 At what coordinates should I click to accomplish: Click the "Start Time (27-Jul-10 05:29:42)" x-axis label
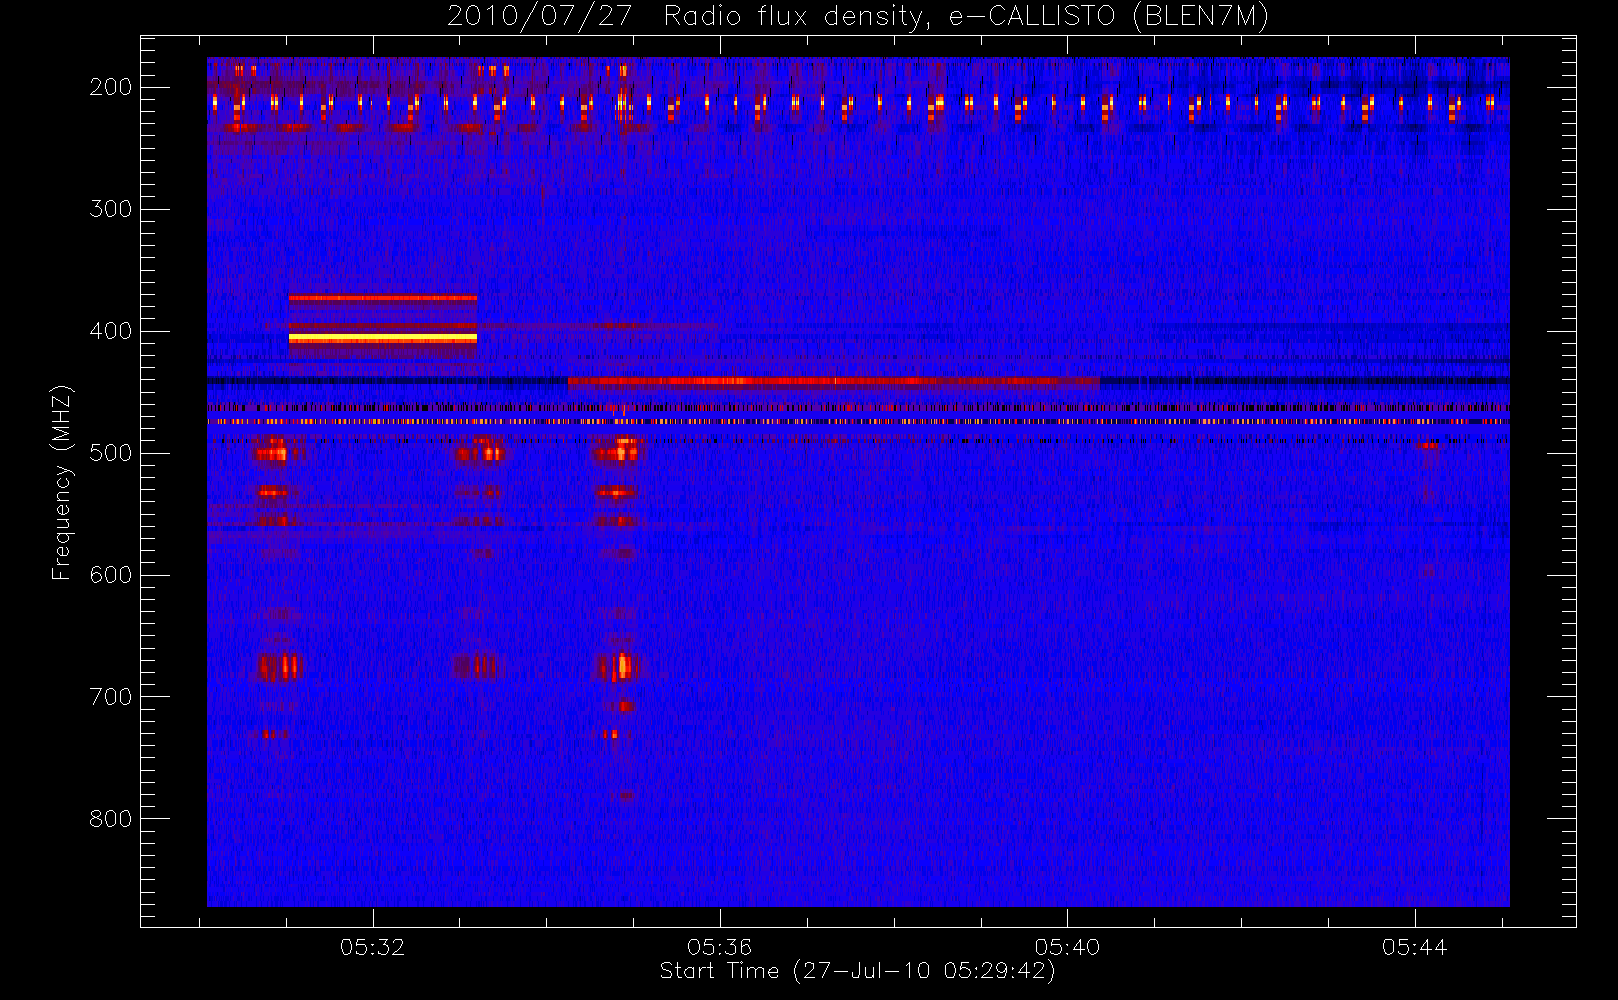point(857,971)
